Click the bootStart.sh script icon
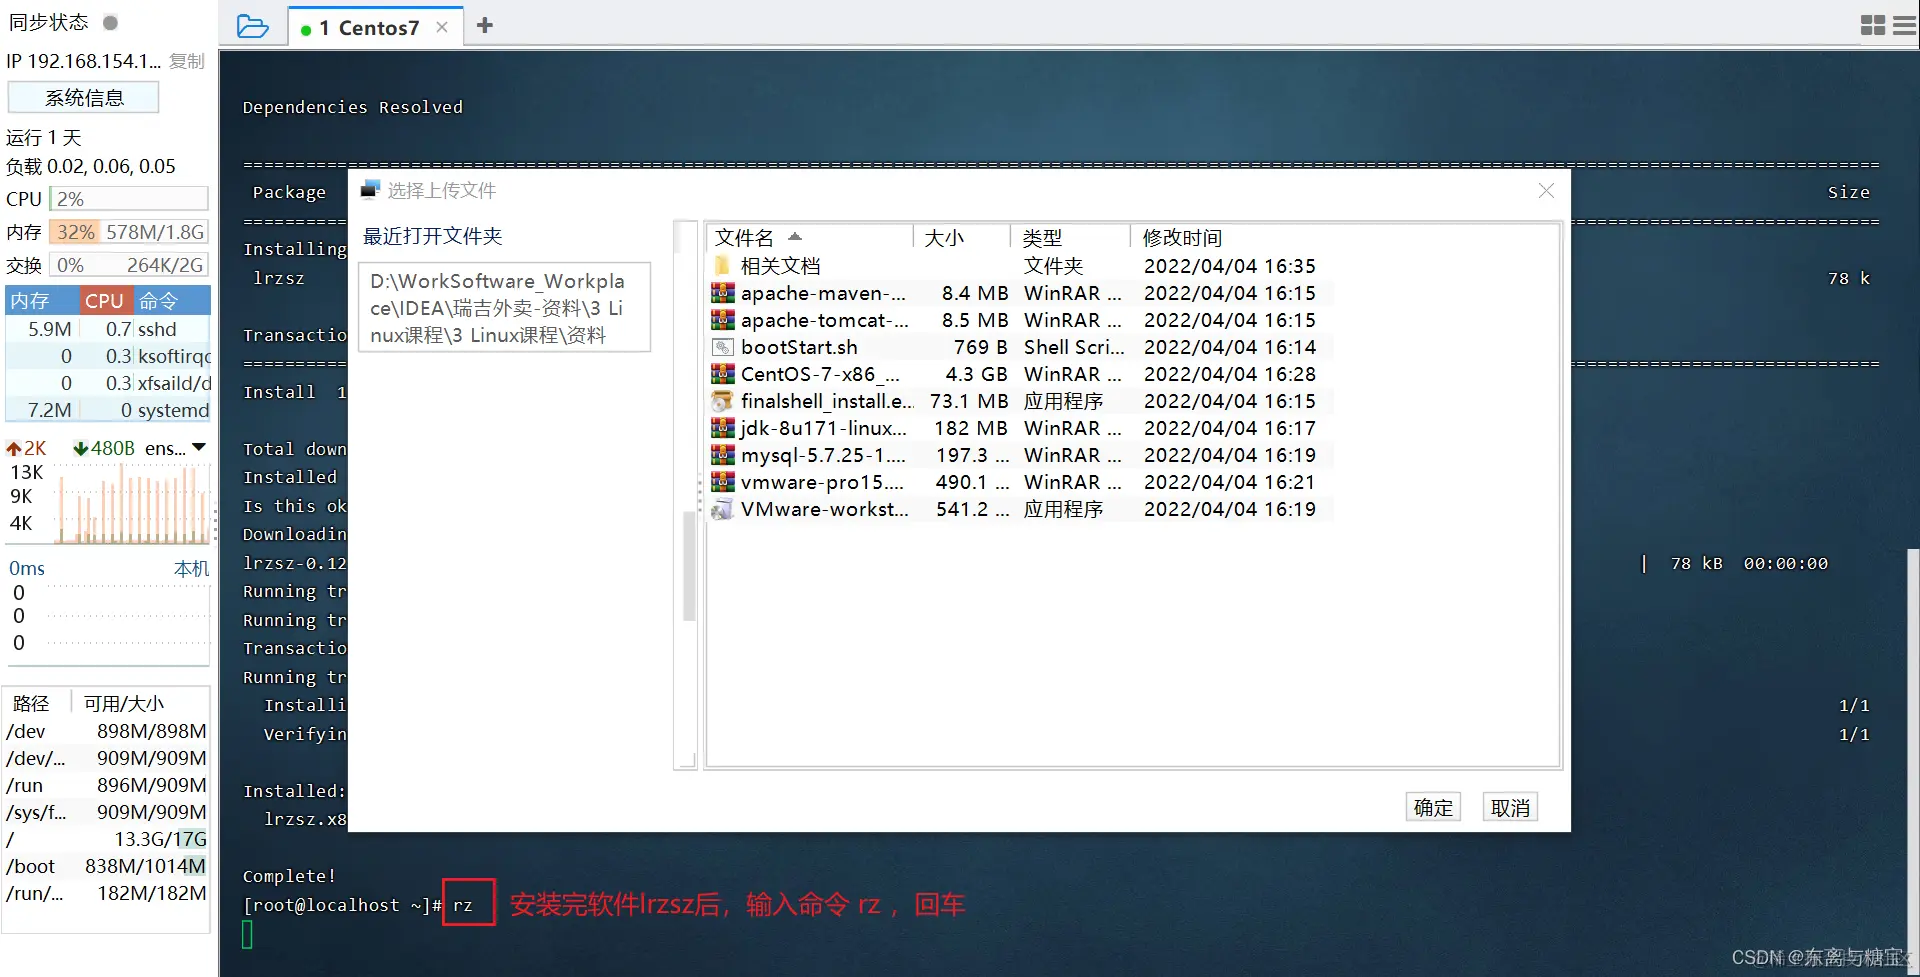 click(x=722, y=347)
